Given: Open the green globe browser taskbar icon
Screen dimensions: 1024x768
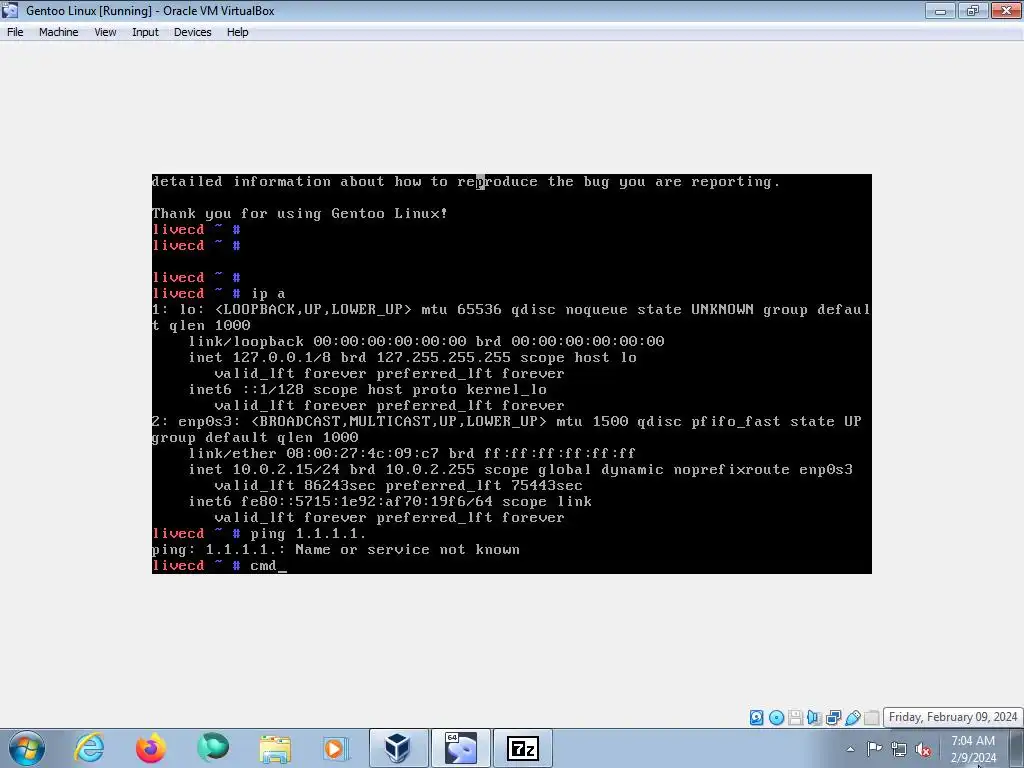Looking at the screenshot, I should (x=213, y=748).
